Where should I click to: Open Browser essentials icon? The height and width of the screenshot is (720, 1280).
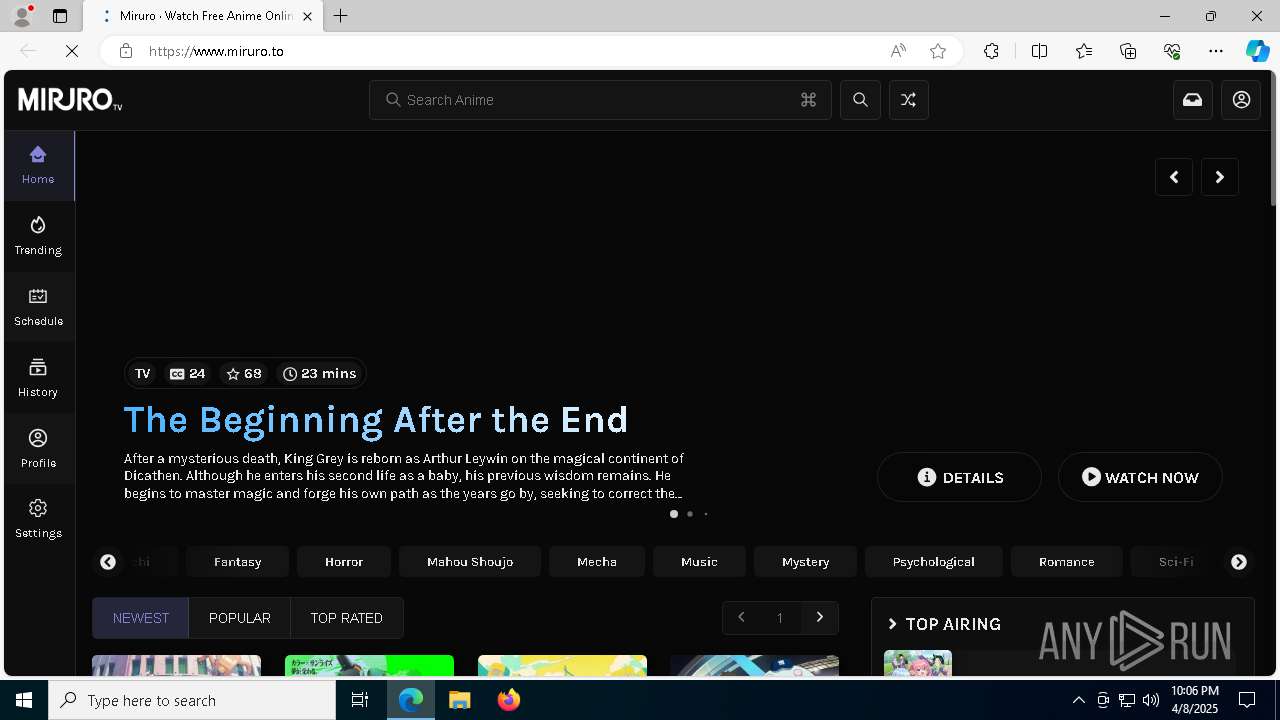pos(1172,51)
